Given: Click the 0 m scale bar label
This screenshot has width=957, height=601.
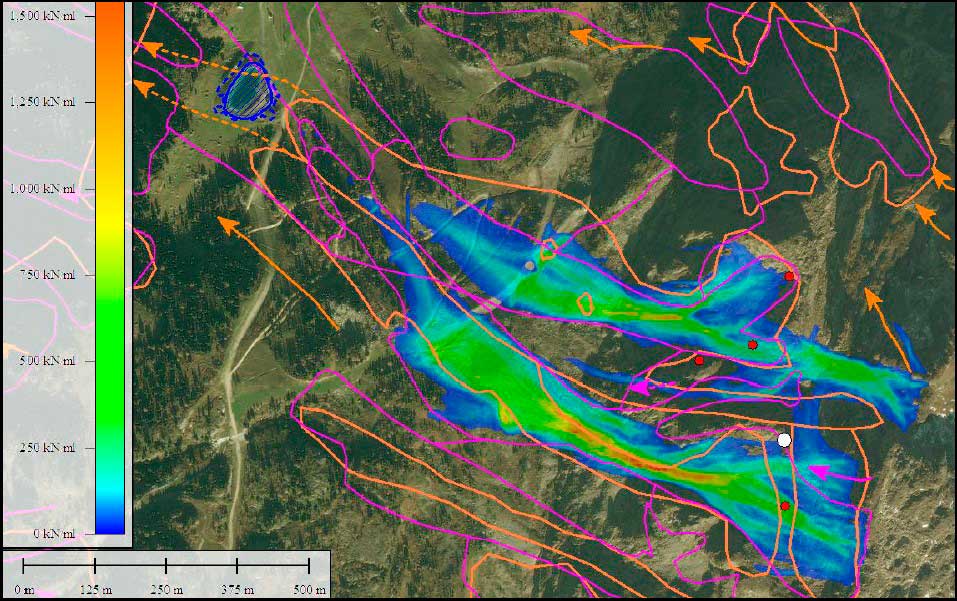Looking at the screenshot, I should 24,589.
